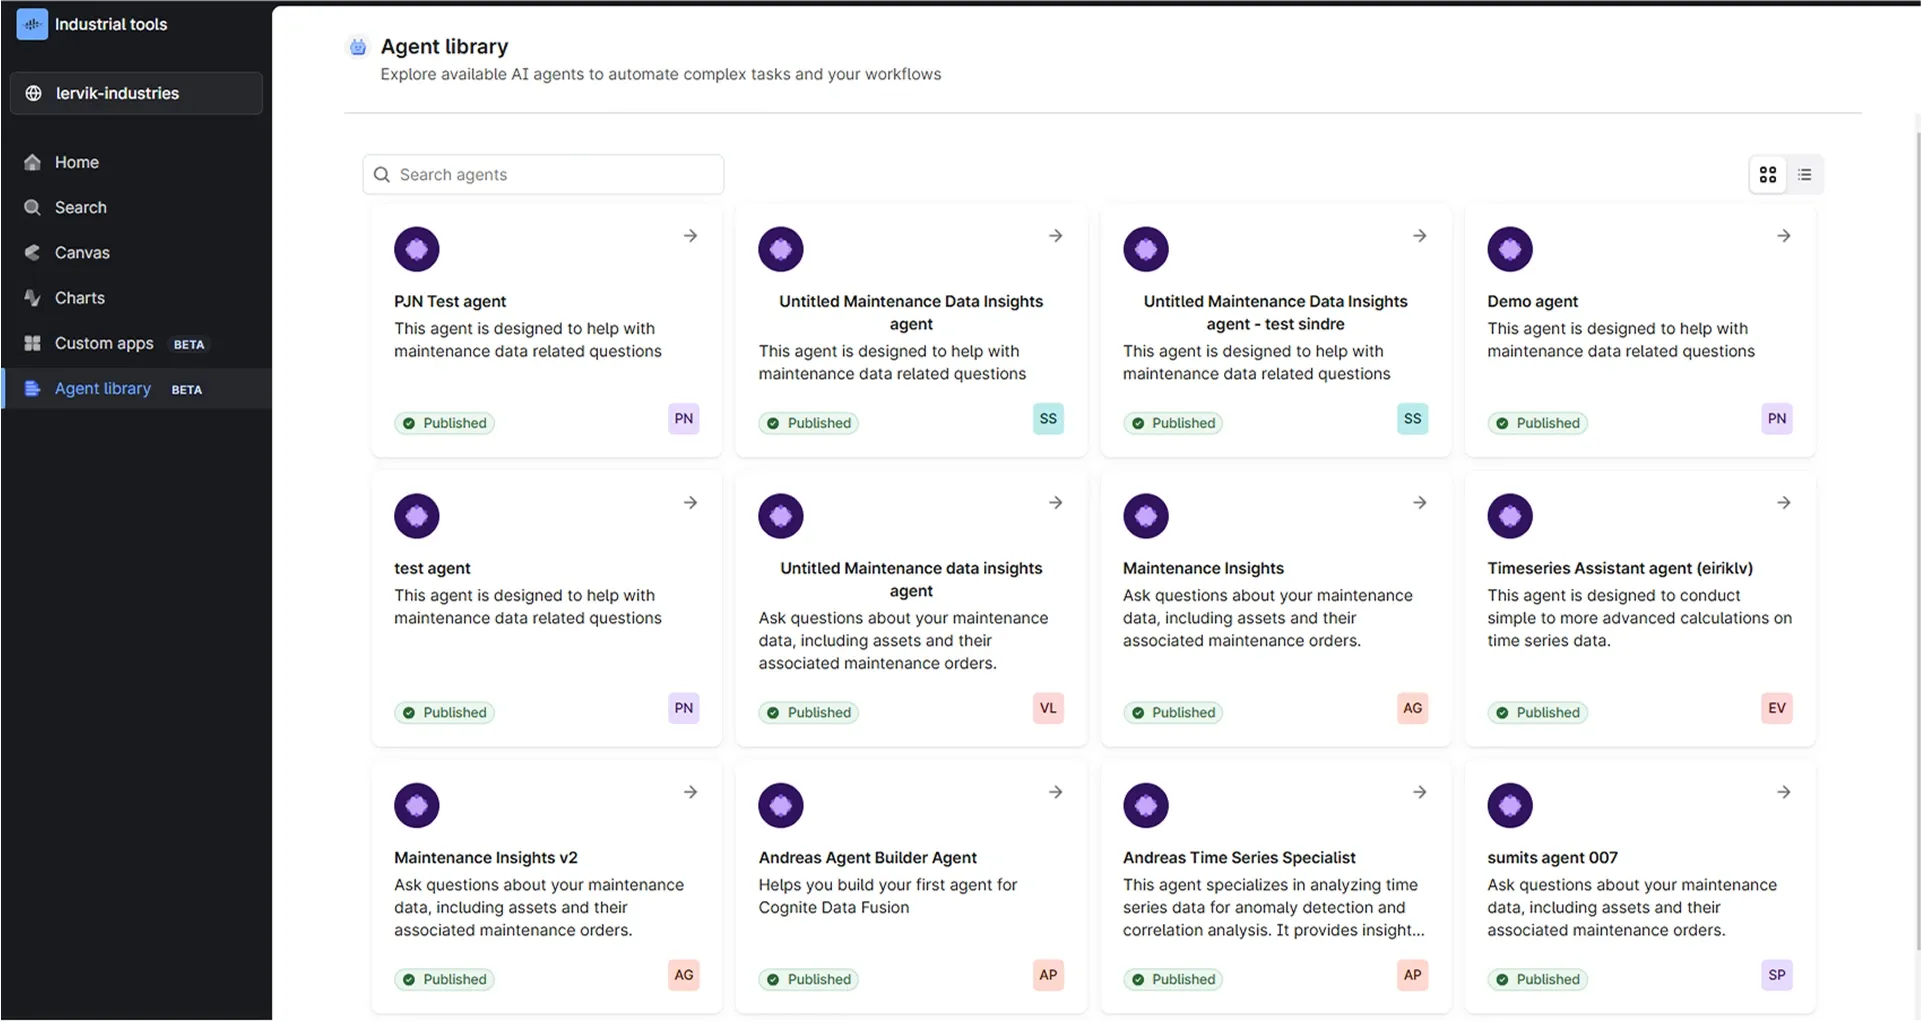Viewport: 1921px width, 1022px height.
Task: Click the EV owner badge
Action: pyautogui.click(x=1776, y=708)
